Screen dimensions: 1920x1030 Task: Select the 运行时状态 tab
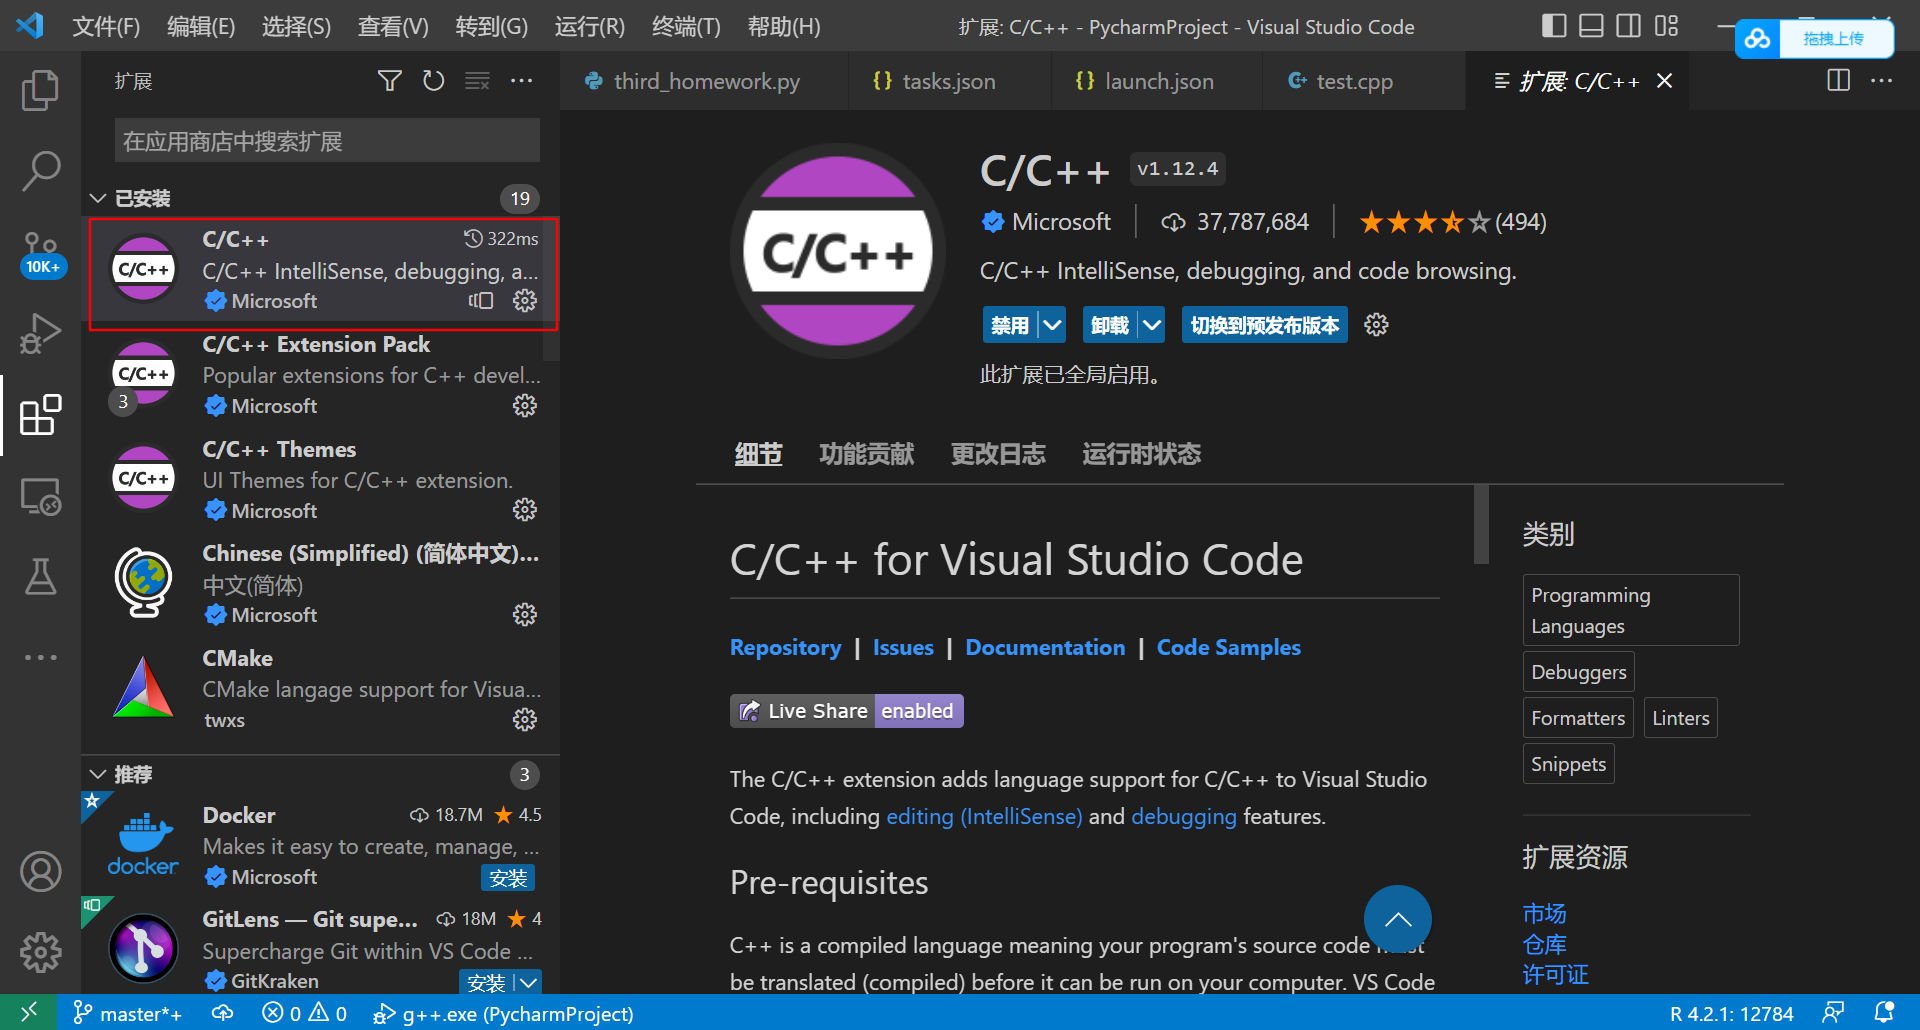pos(1141,454)
